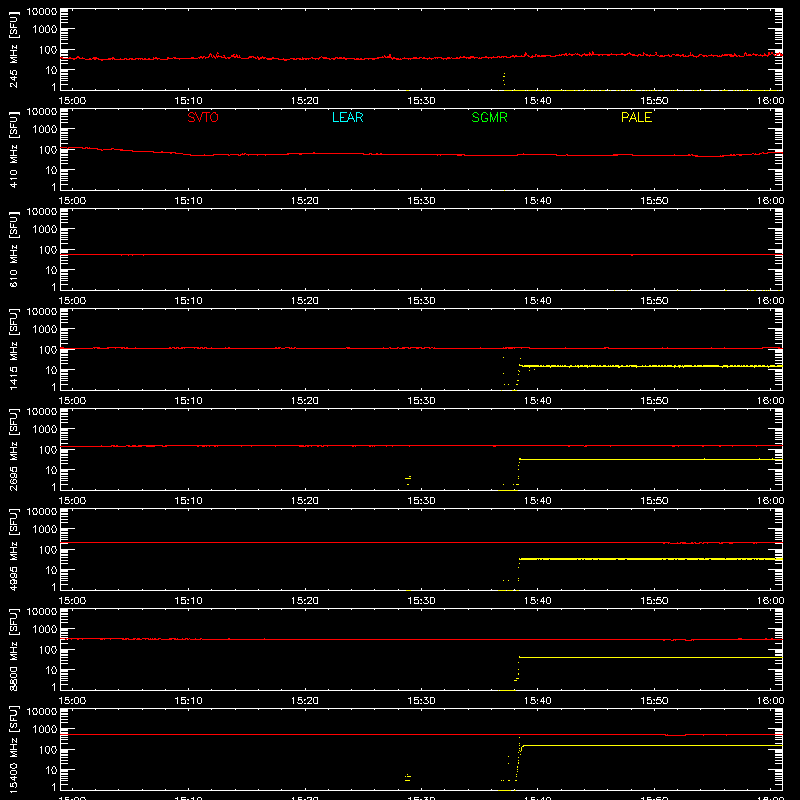This screenshot has height=800, width=800.
Task: Click 16:00 tick label under 245 MHz panel
Action: coord(770,101)
